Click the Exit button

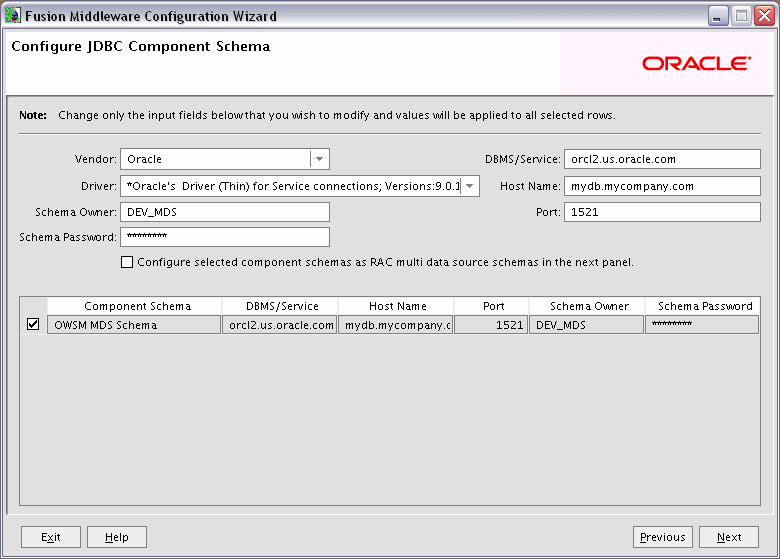point(51,537)
